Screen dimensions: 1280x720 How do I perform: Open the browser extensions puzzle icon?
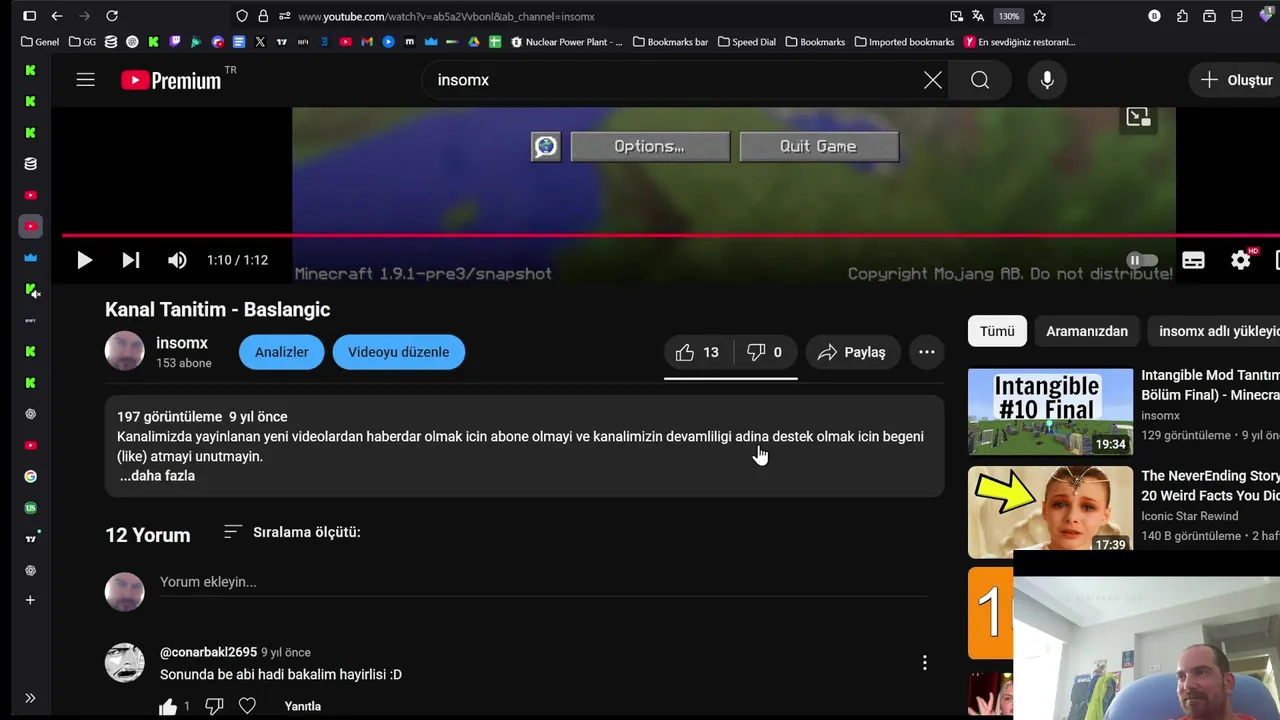click(1182, 16)
